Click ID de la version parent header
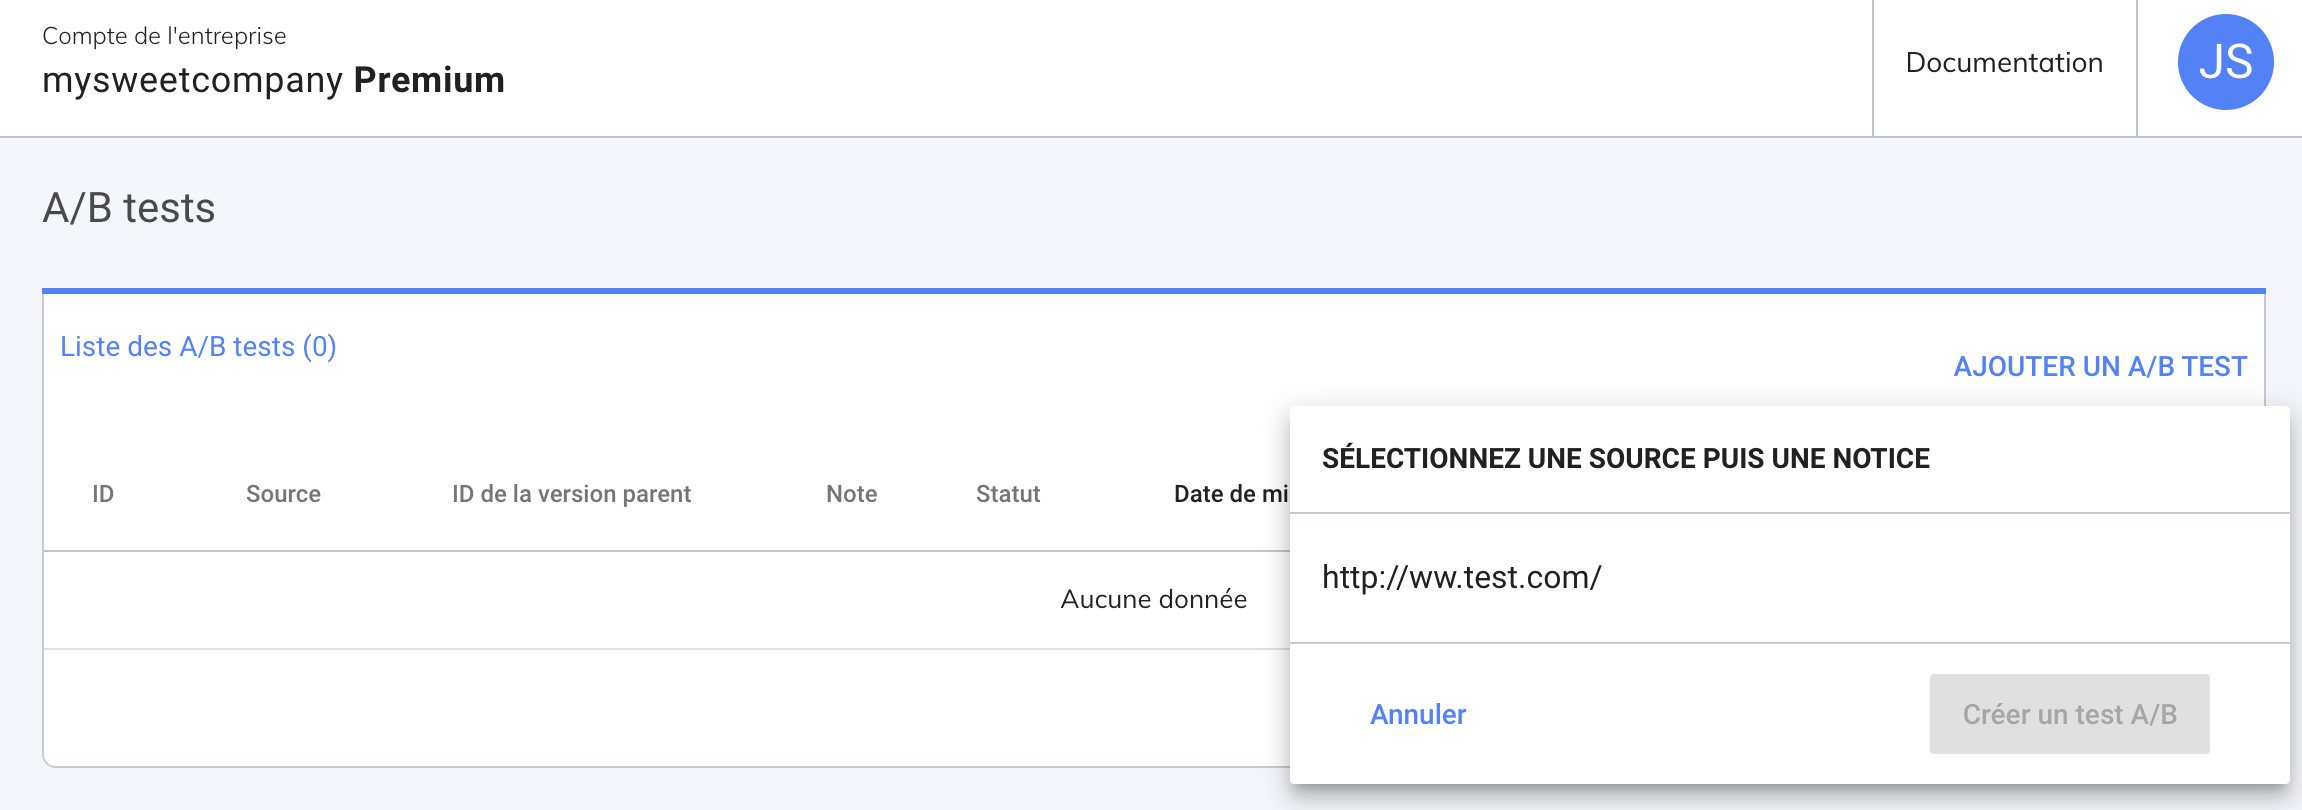Image resolution: width=2302 pixels, height=810 pixels. [x=571, y=494]
